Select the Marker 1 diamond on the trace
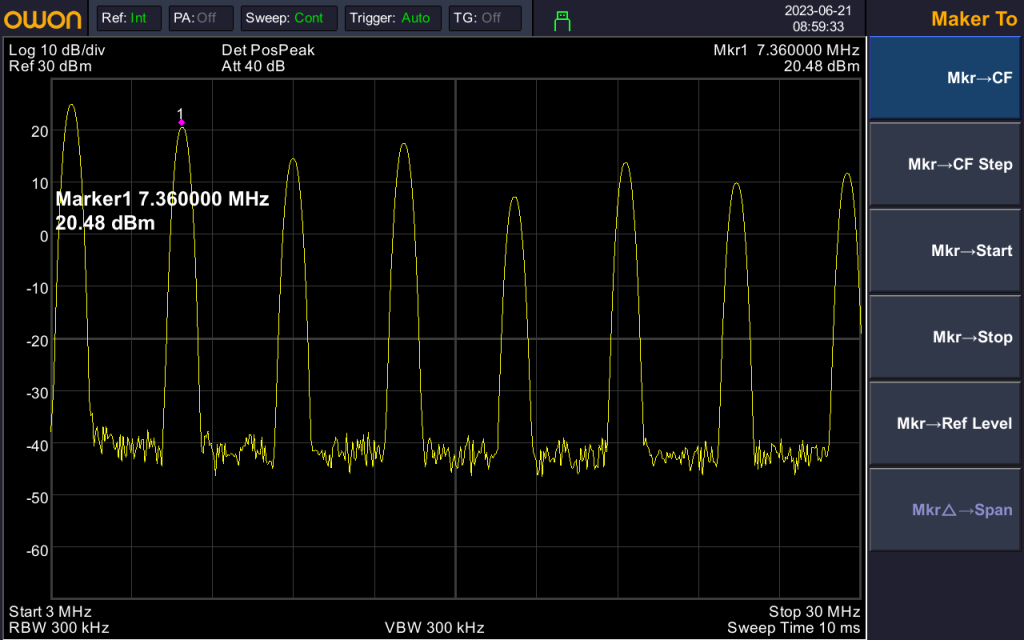This screenshot has width=1024, height=640. point(181,122)
